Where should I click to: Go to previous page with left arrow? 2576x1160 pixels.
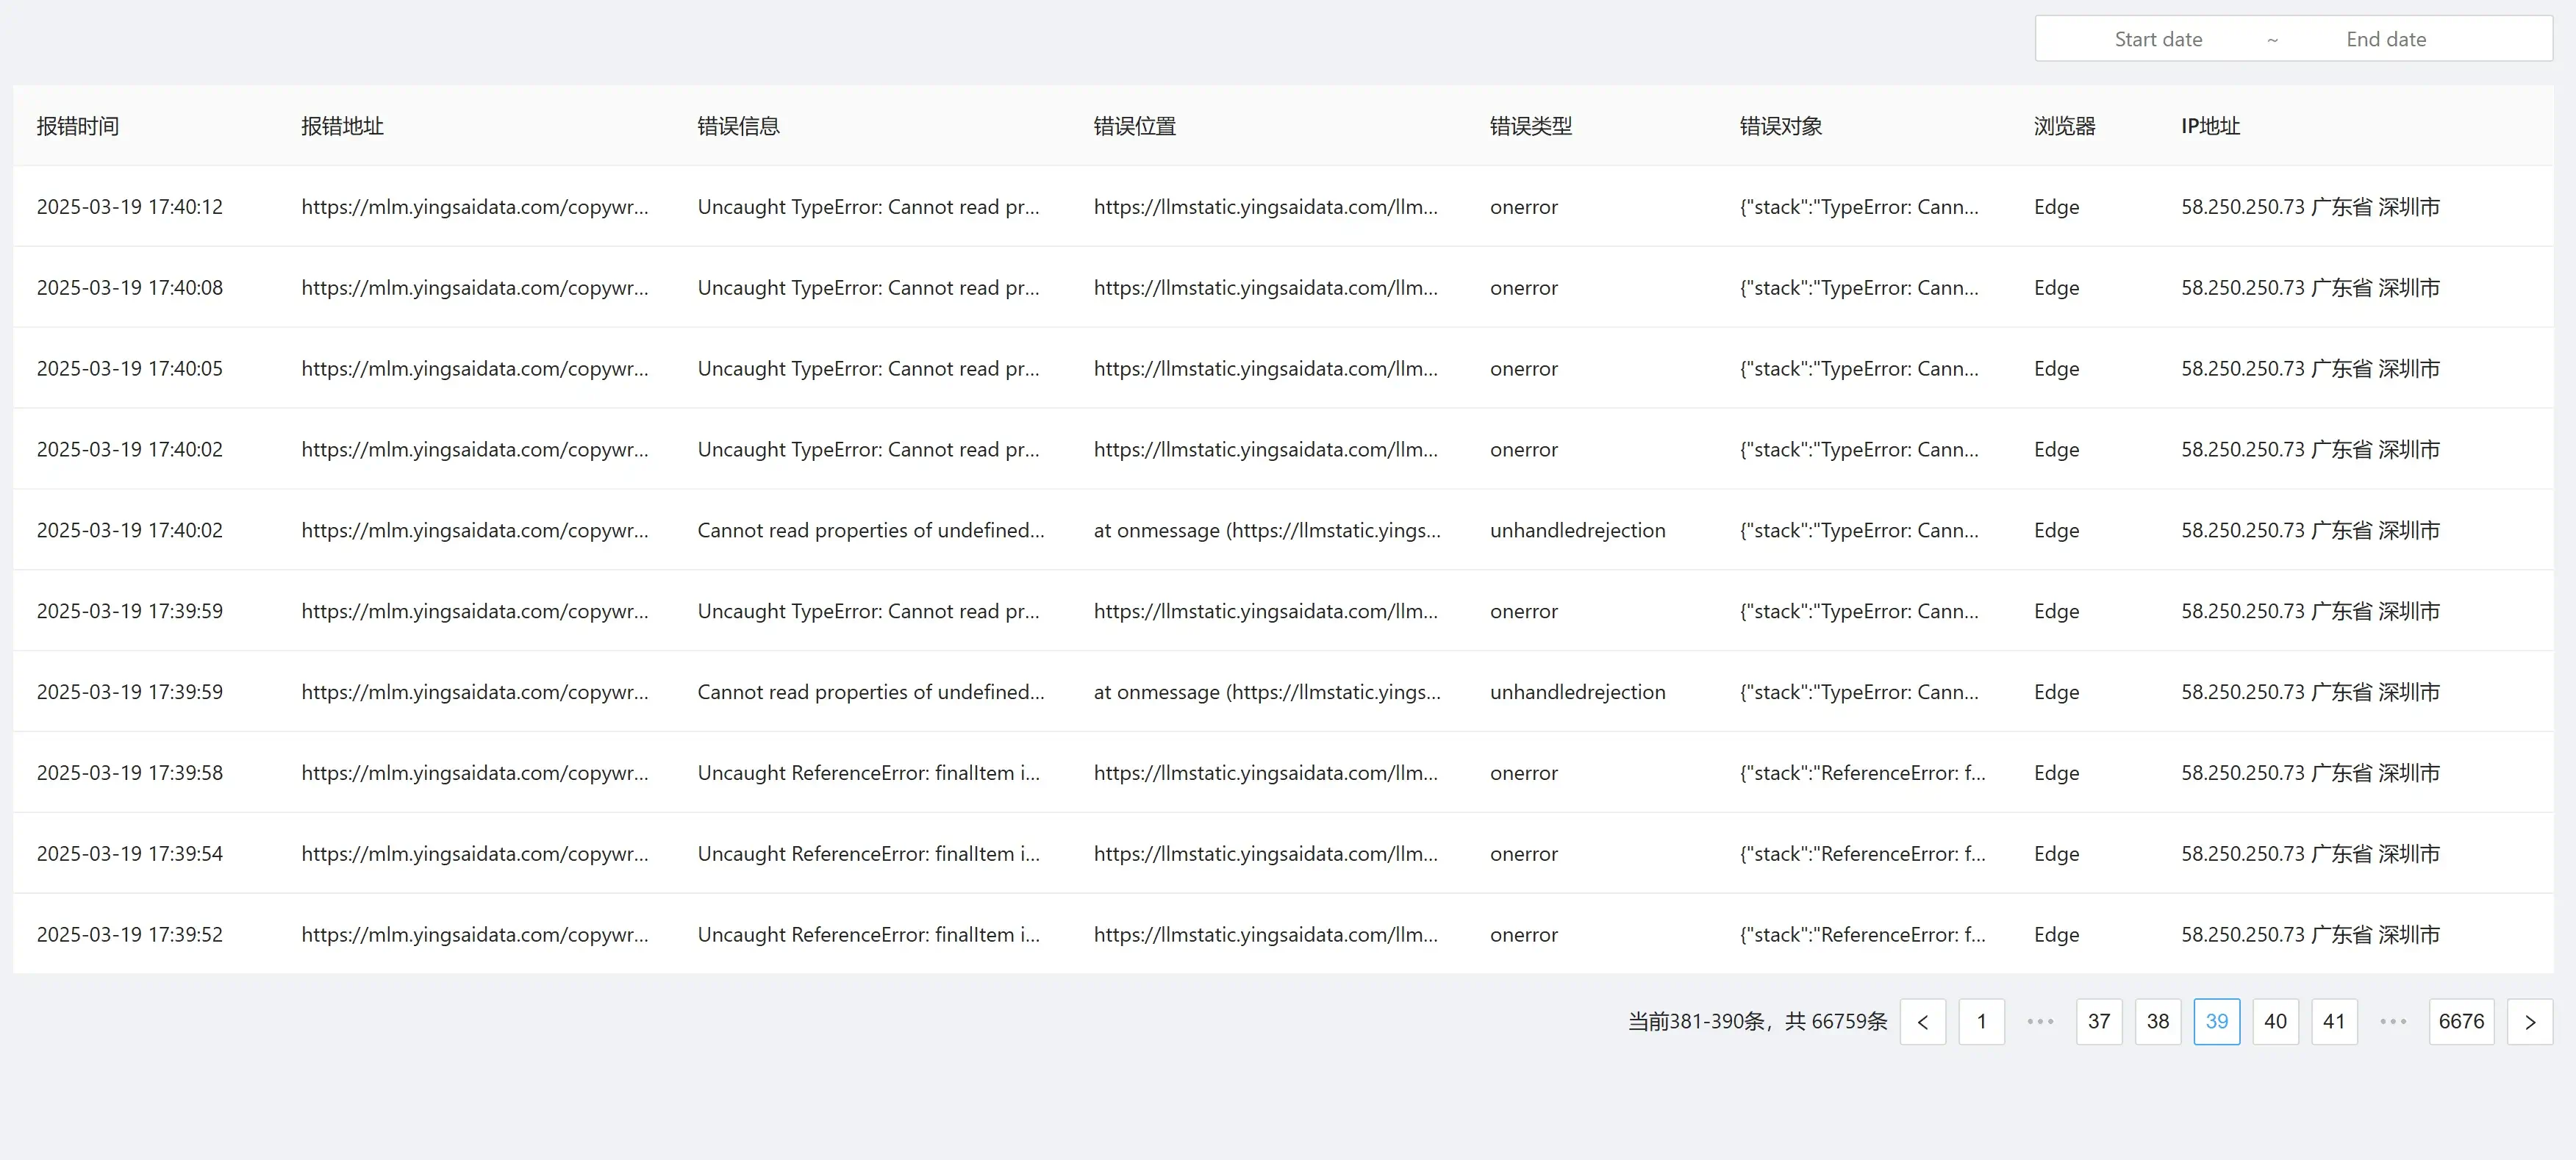[x=1922, y=1021]
